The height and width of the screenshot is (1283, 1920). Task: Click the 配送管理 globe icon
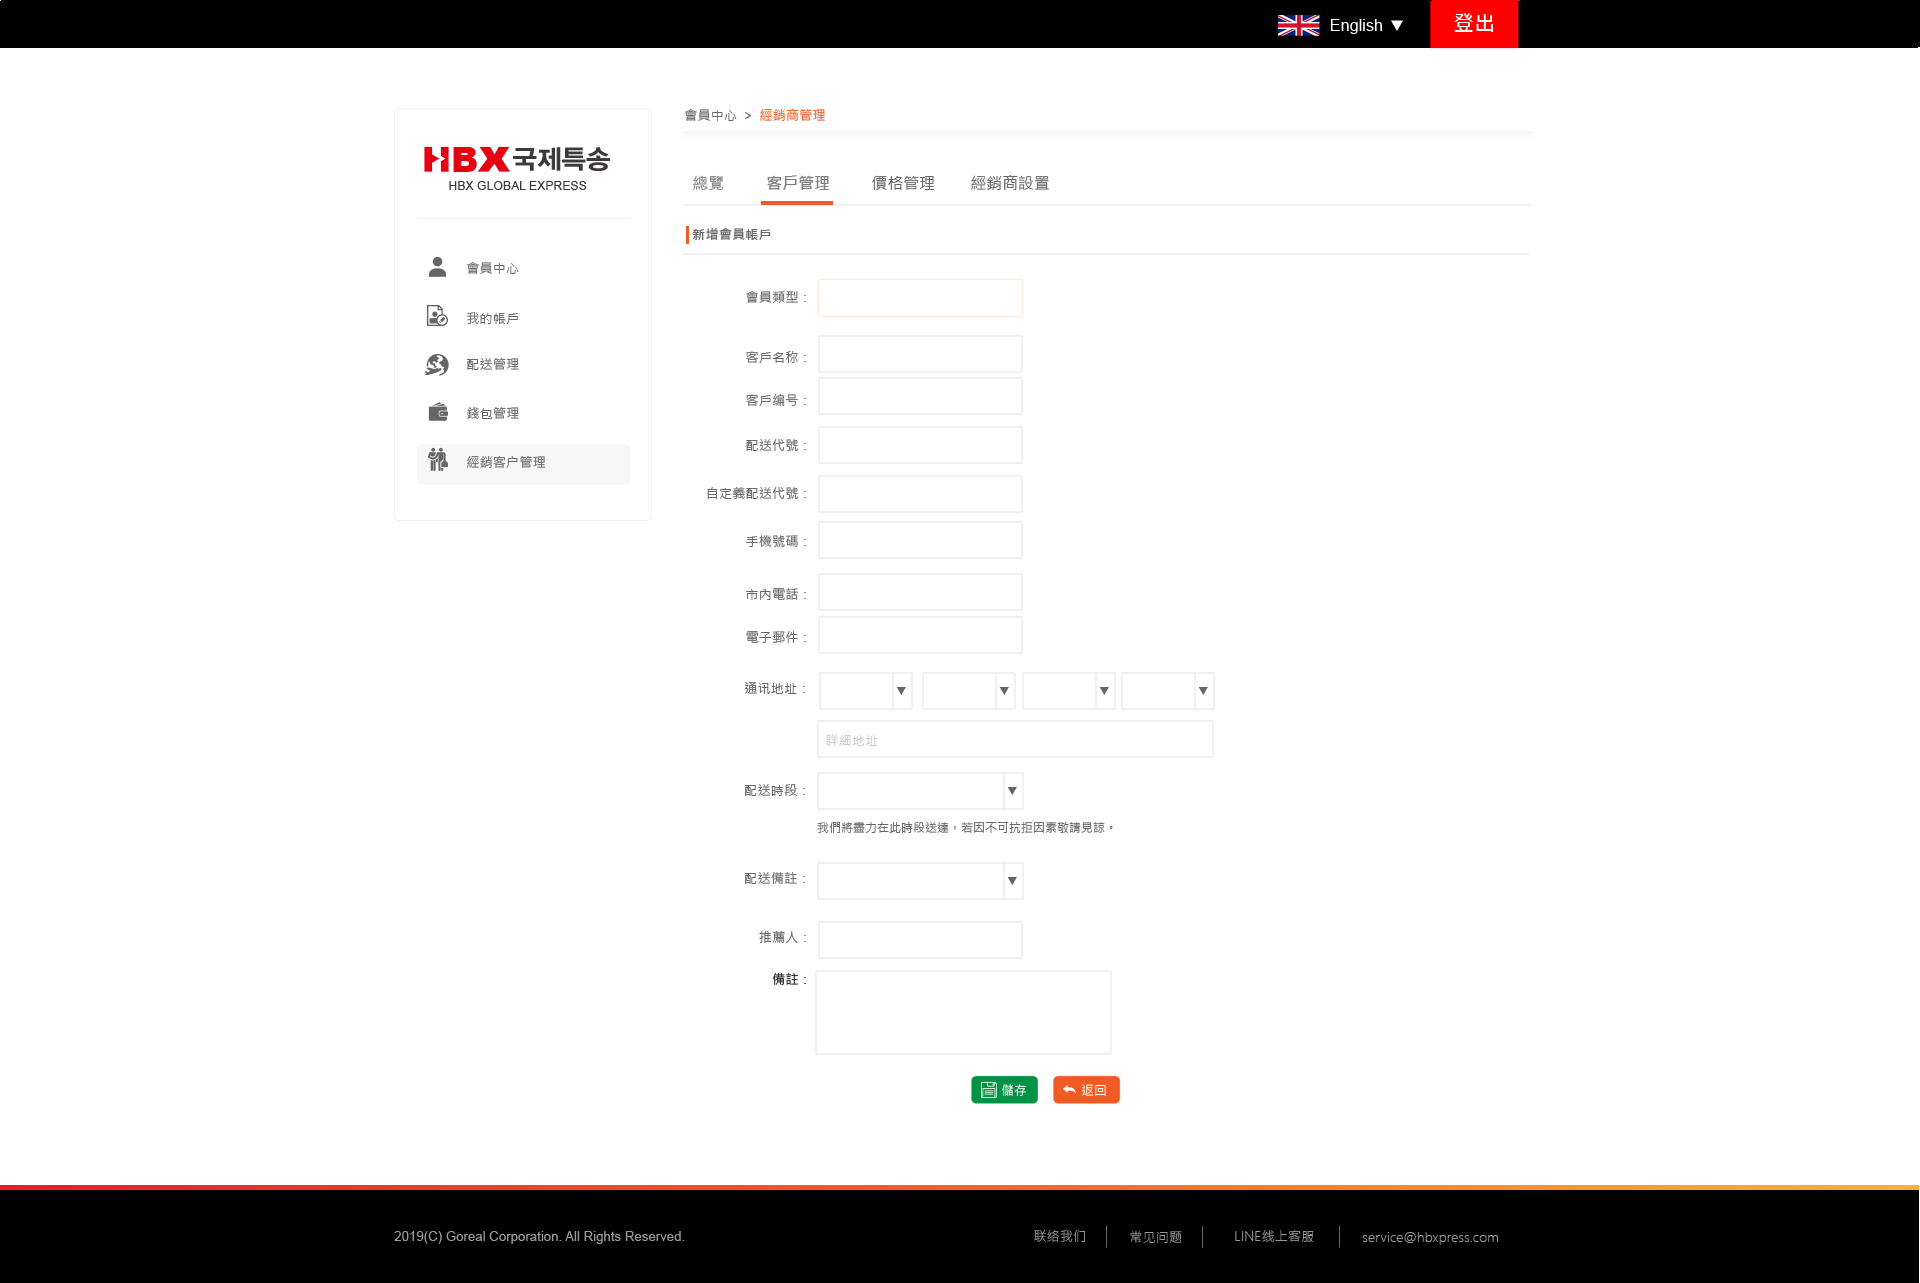coord(437,364)
